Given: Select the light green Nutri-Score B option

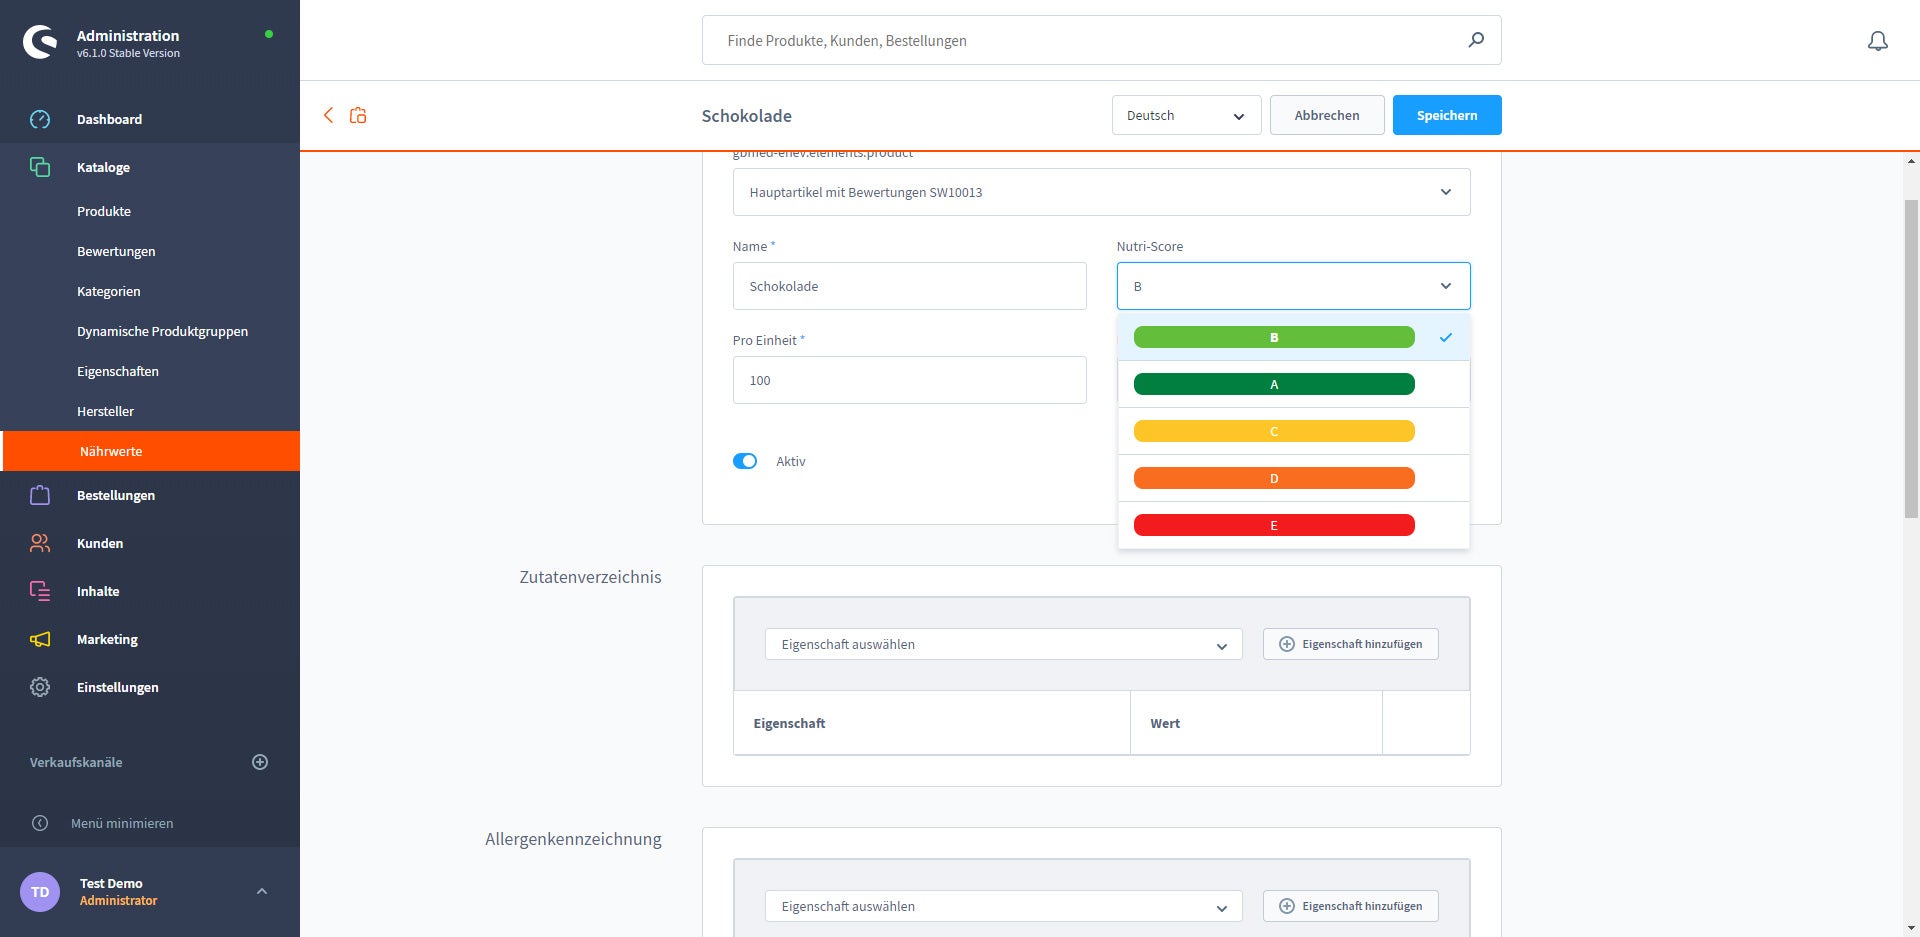Looking at the screenshot, I should (1274, 337).
